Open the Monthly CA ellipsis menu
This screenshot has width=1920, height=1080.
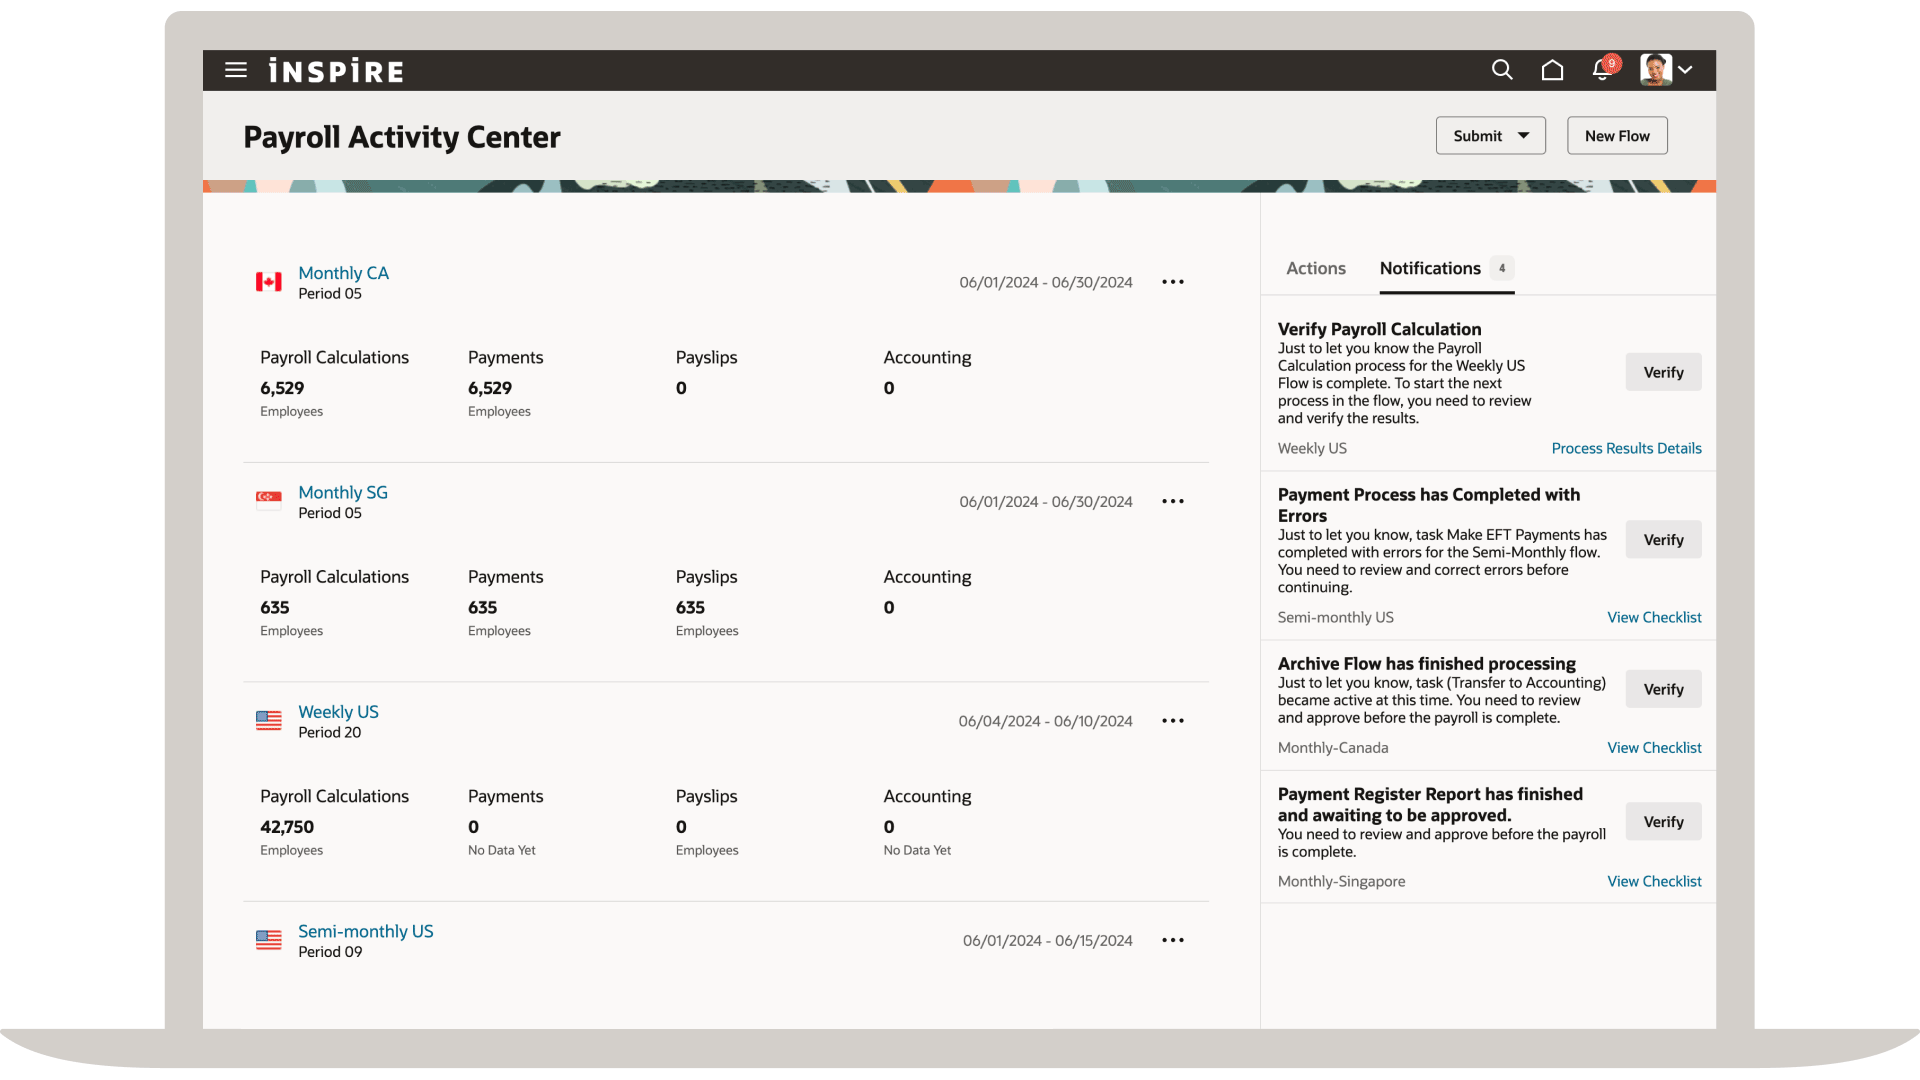pyautogui.click(x=1172, y=282)
